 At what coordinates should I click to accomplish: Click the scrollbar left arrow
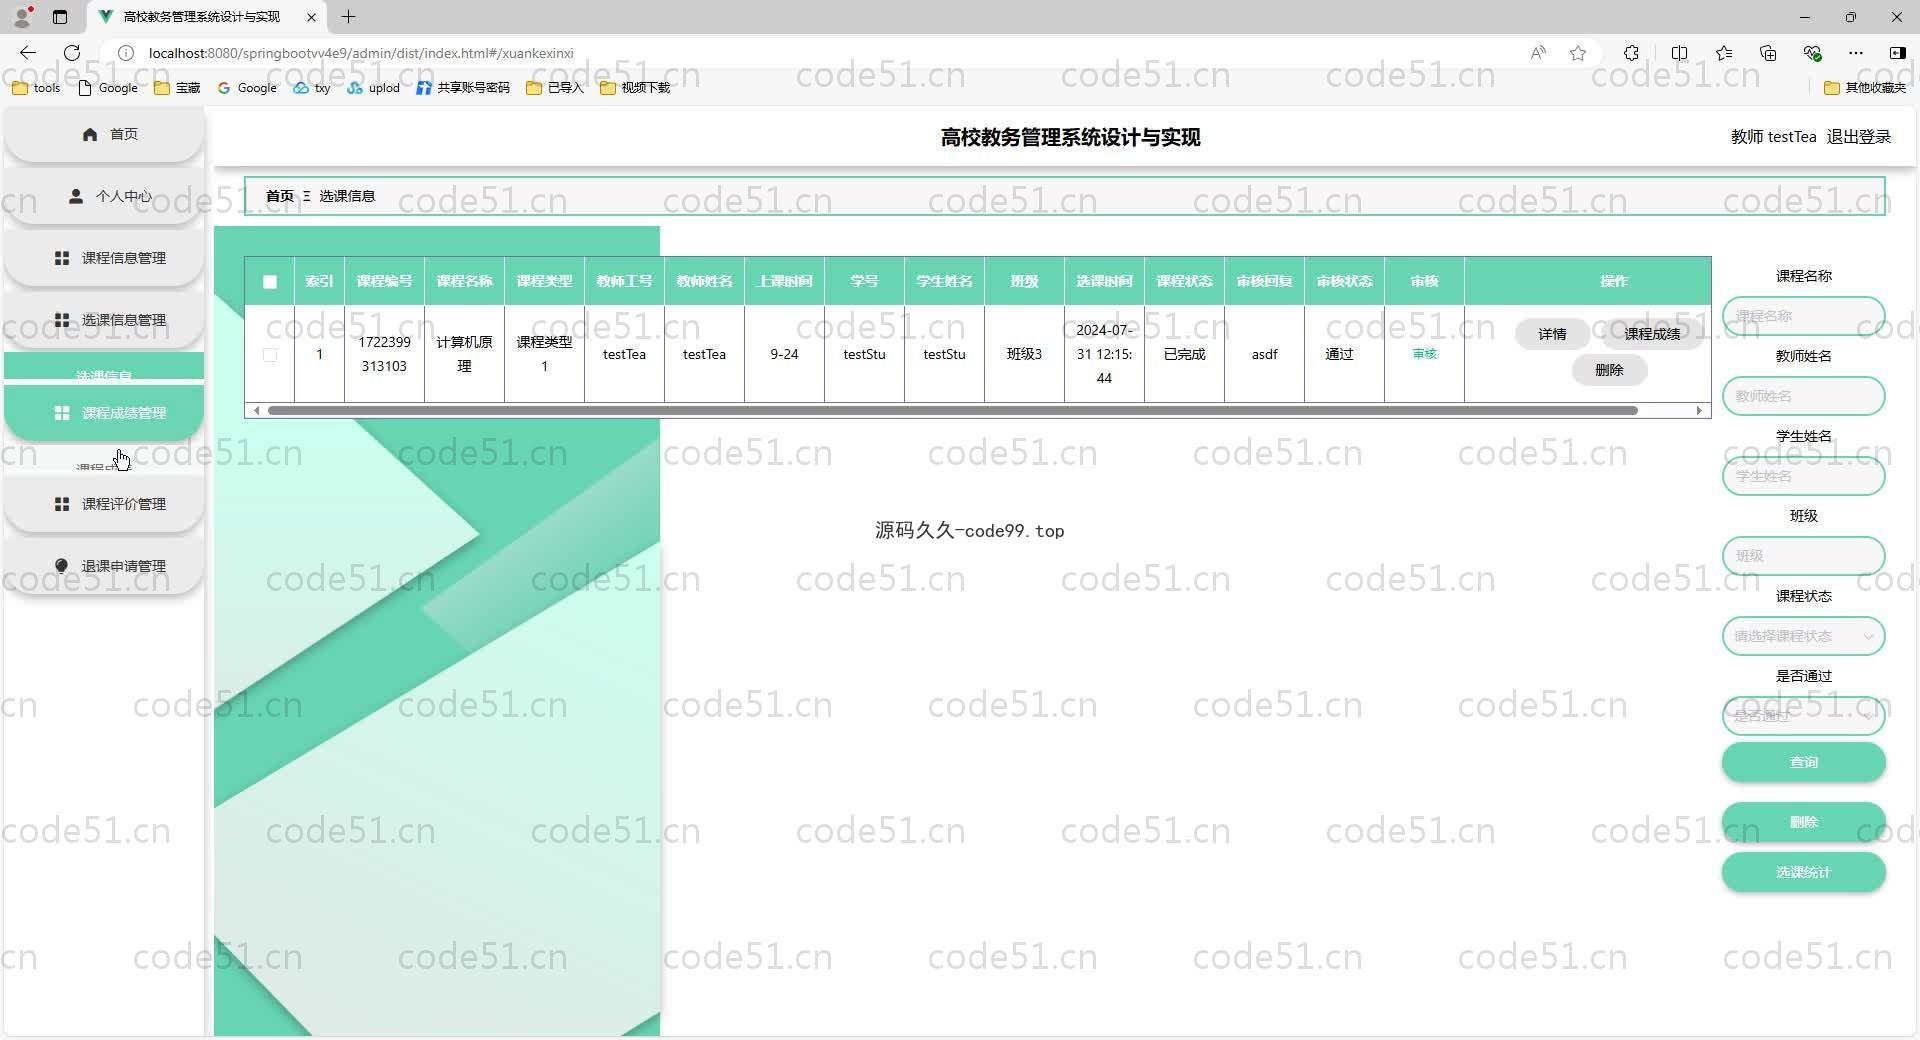tap(257, 410)
